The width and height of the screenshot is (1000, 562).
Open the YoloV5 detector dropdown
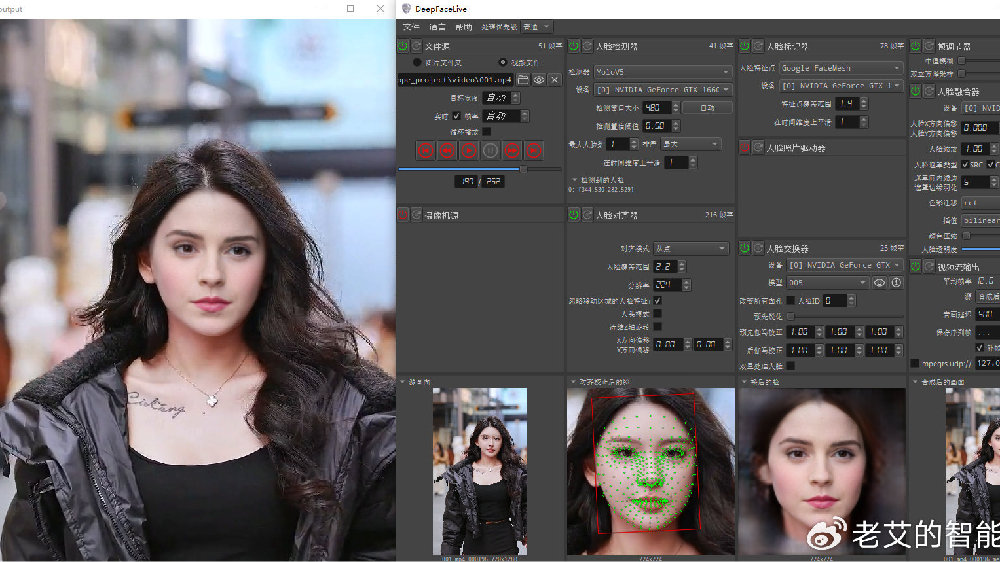(x=662, y=72)
